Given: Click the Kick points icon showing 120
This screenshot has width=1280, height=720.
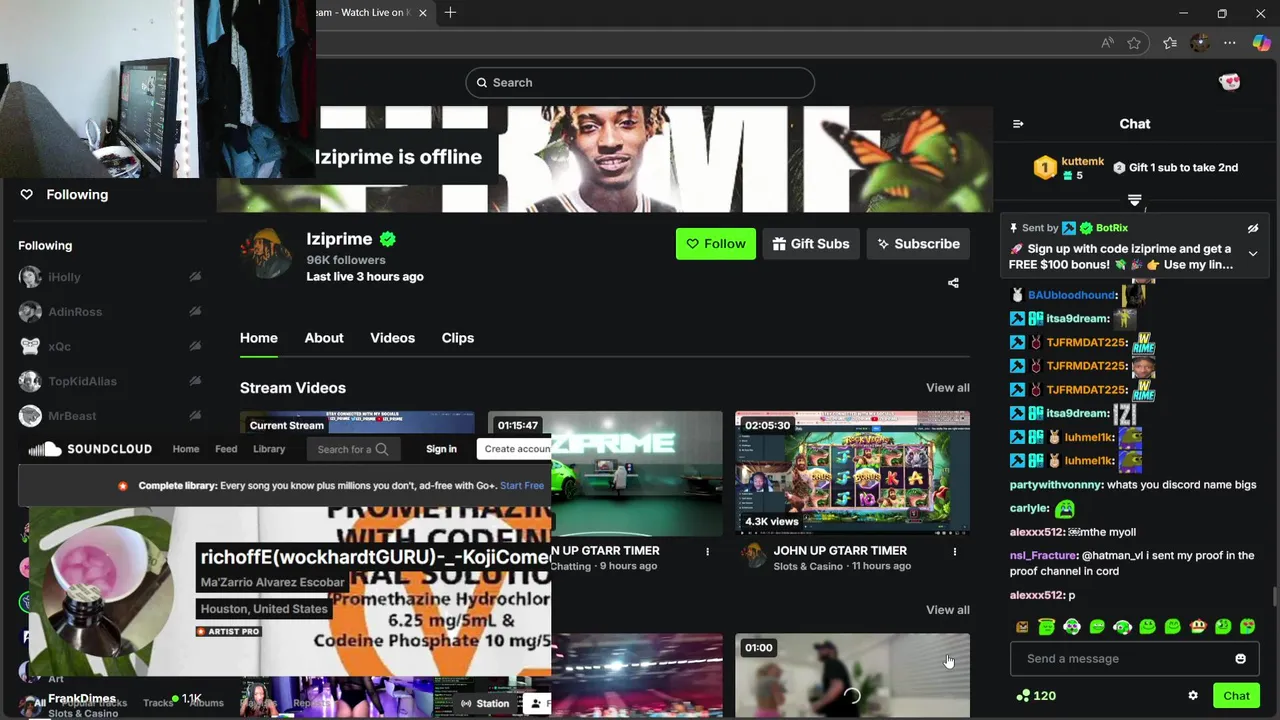Looking at the screenshot, I should [x=1023, y=696].
